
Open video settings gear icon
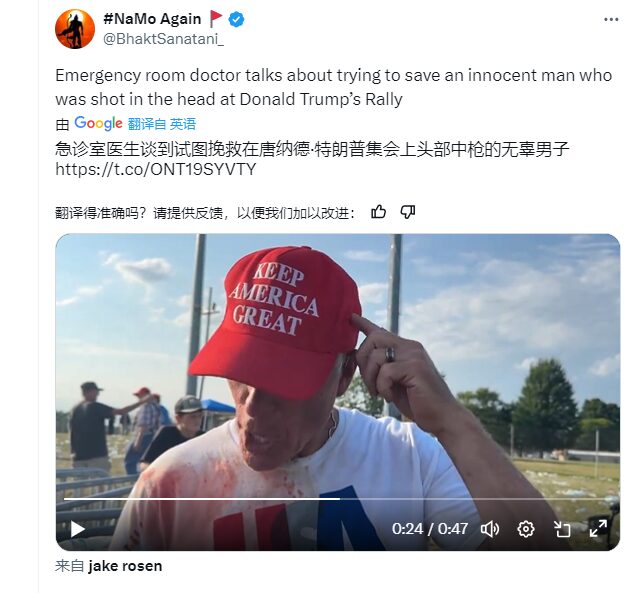[x=526, y=529]
